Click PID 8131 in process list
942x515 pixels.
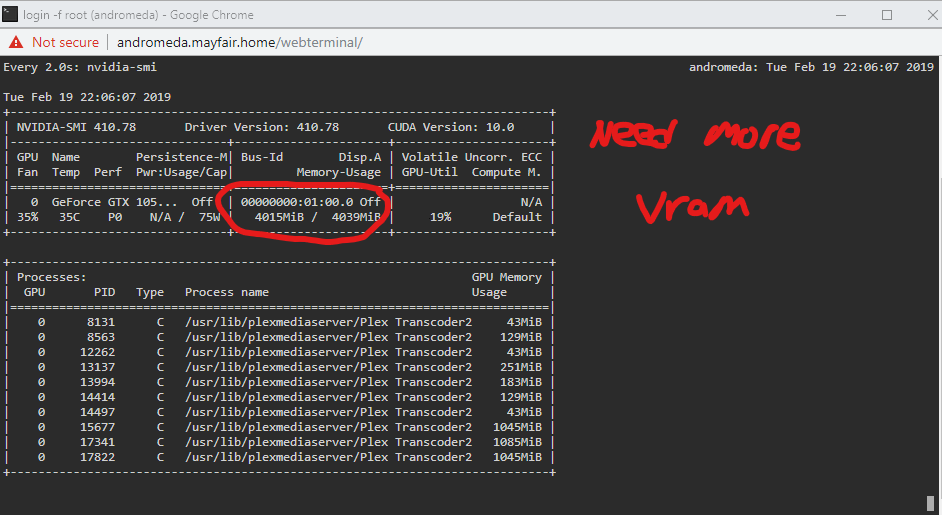point(100,322)
